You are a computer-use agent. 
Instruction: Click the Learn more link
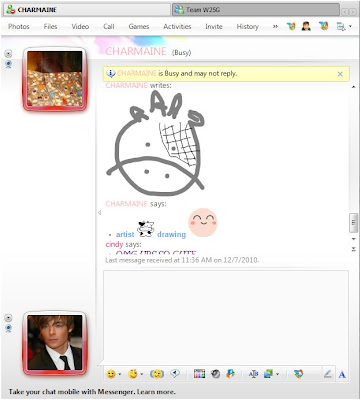tap(156, 392)
